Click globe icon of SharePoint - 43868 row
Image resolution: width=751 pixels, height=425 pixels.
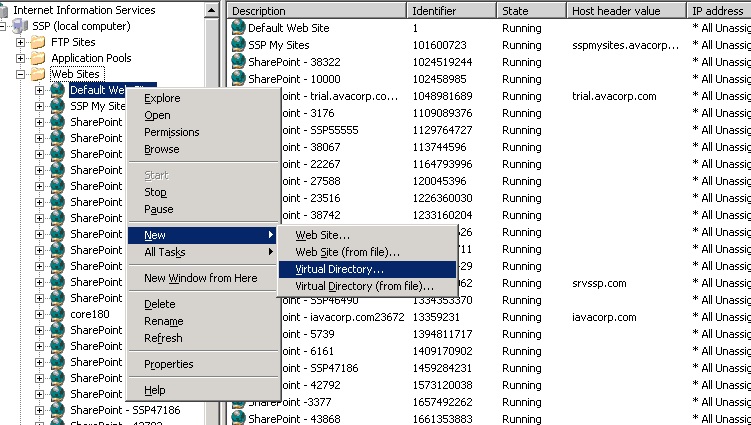click(238, 418)
